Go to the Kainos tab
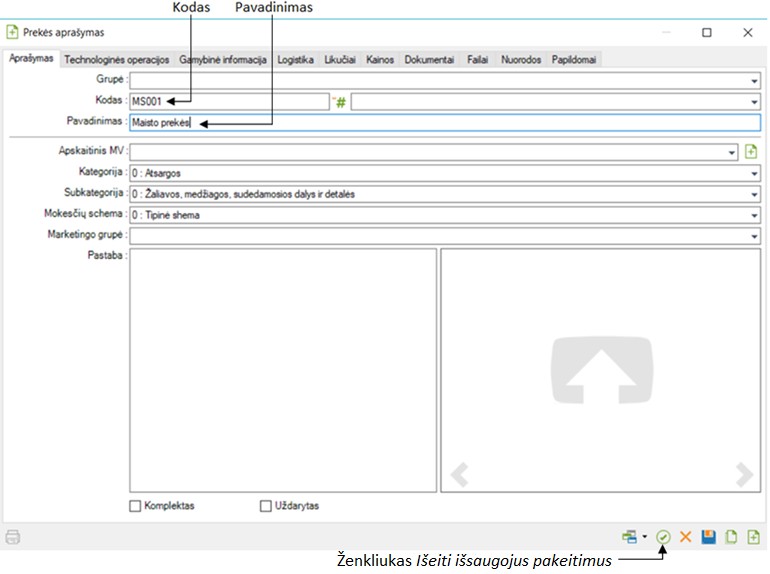This screenshot has width=770, height=574. (x=380, y=60)
